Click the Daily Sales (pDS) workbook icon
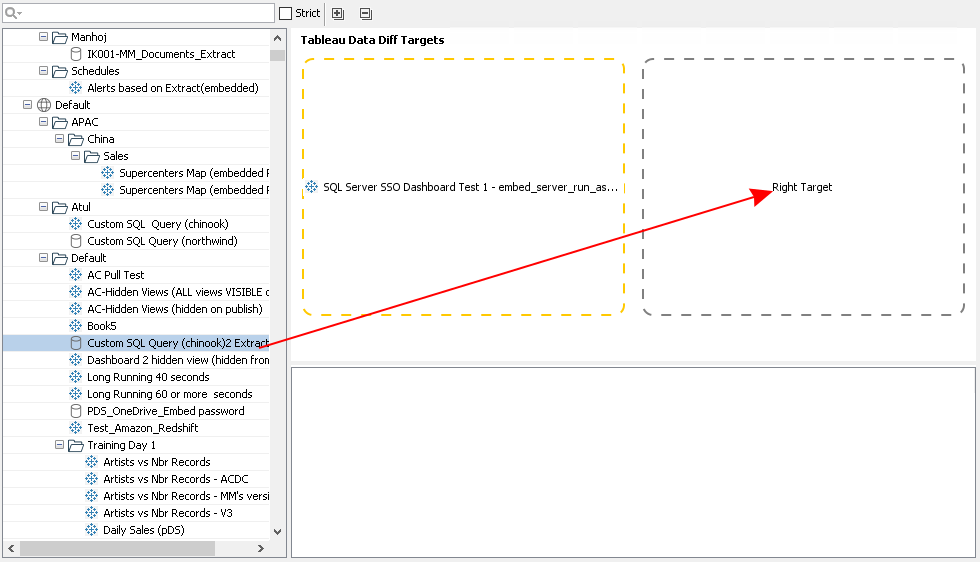The height and width of the screenshot is (562, 980). [x=92, y=529]
